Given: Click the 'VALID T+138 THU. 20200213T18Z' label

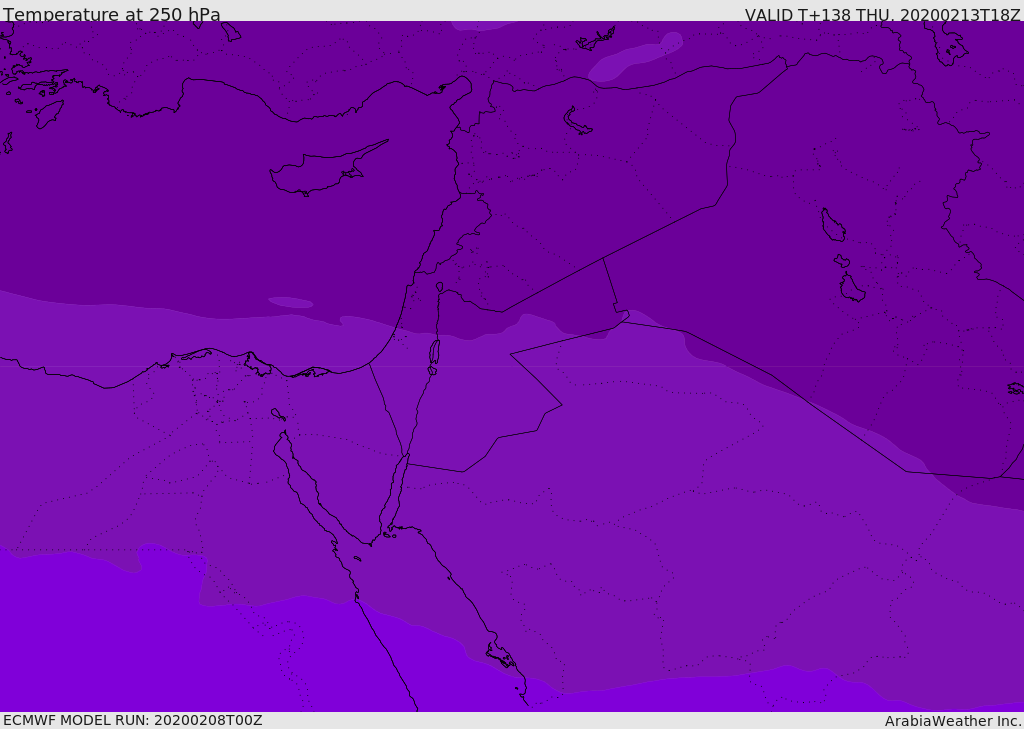Looking at the screenshot, I should click(x=882, y=15).
